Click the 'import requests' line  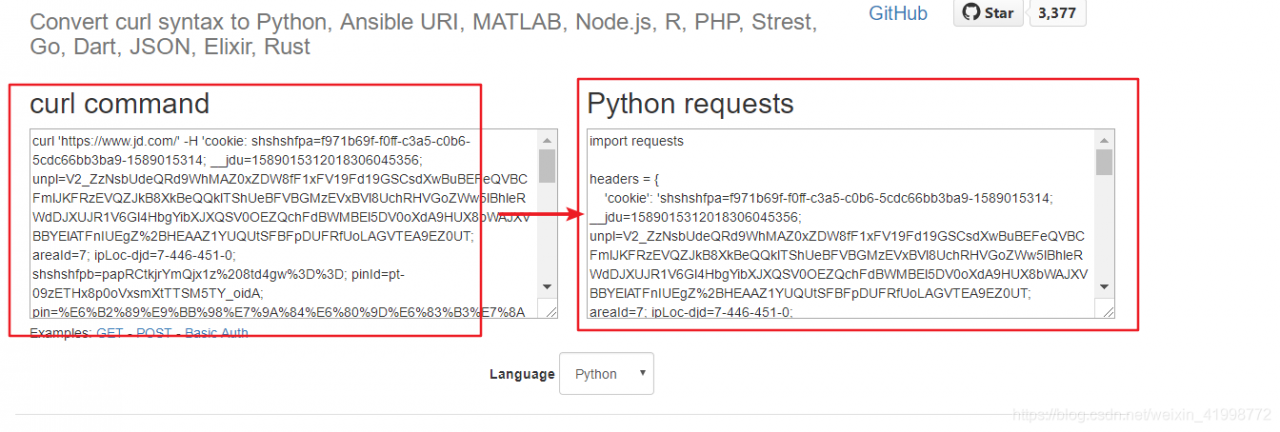click(x=636, y=141)
